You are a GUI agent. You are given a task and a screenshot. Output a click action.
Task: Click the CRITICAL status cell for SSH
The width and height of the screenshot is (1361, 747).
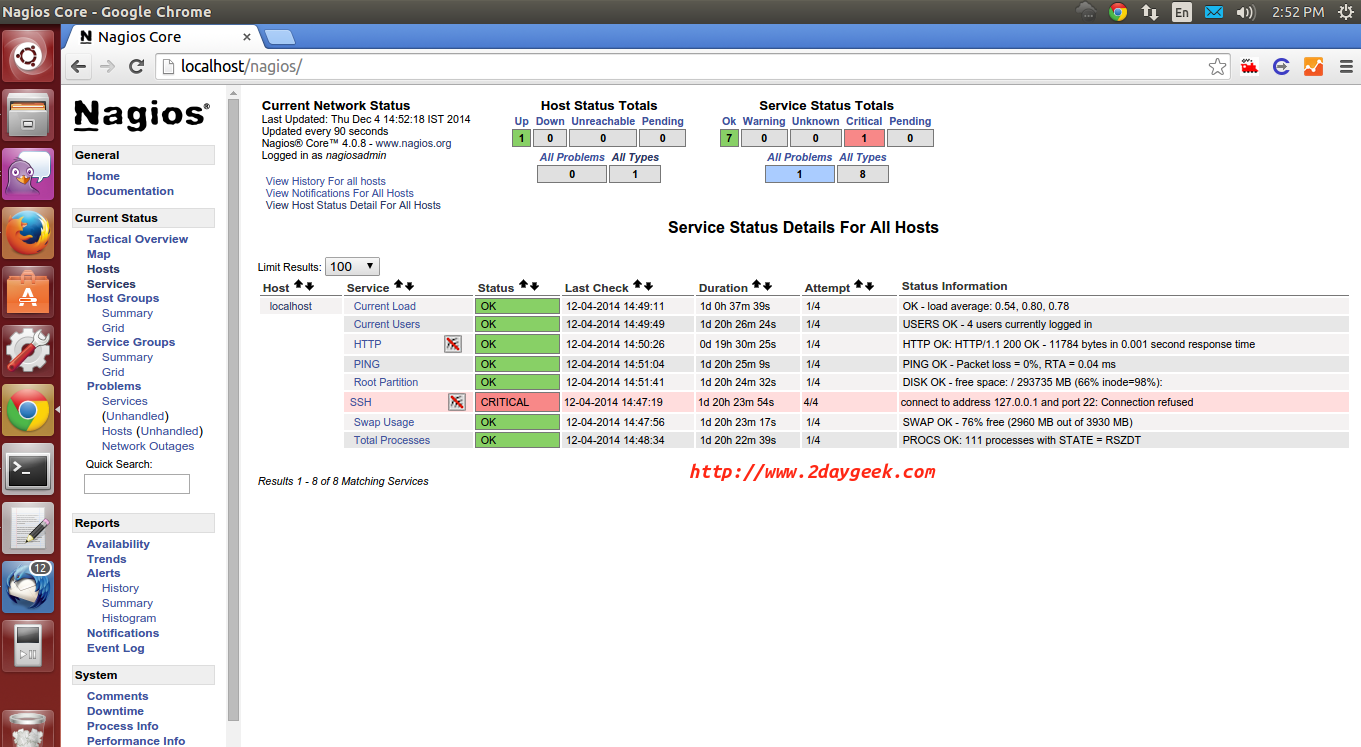click(x=517, y=402)
